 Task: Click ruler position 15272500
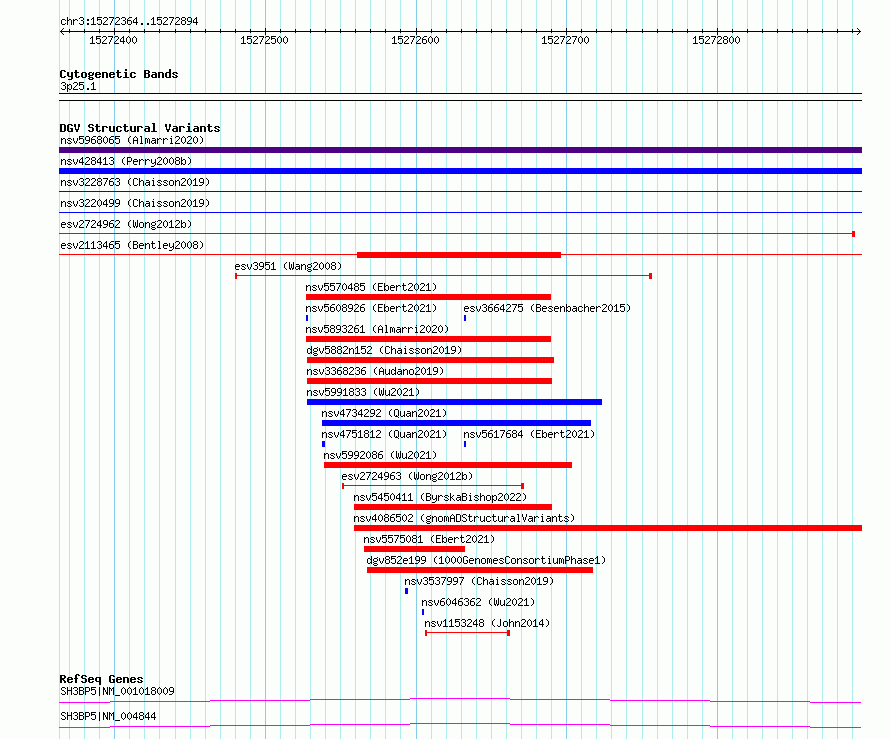[265, 40]
